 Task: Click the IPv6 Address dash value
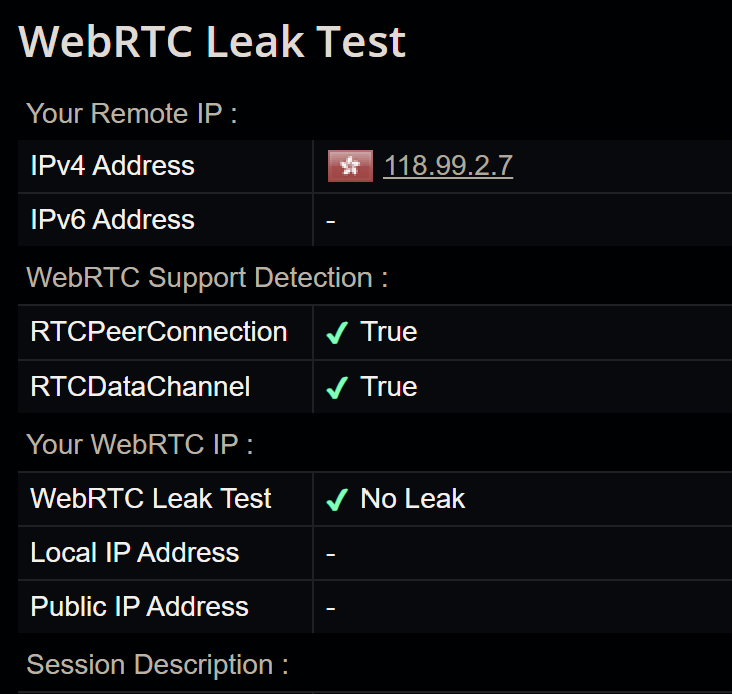point(331,221)
